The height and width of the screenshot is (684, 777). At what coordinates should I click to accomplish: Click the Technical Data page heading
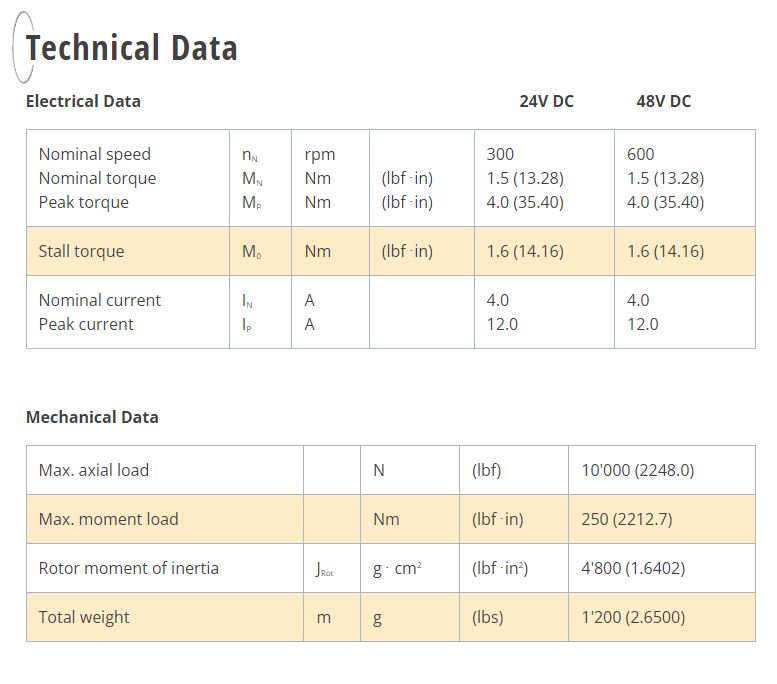tap(131, 48)
